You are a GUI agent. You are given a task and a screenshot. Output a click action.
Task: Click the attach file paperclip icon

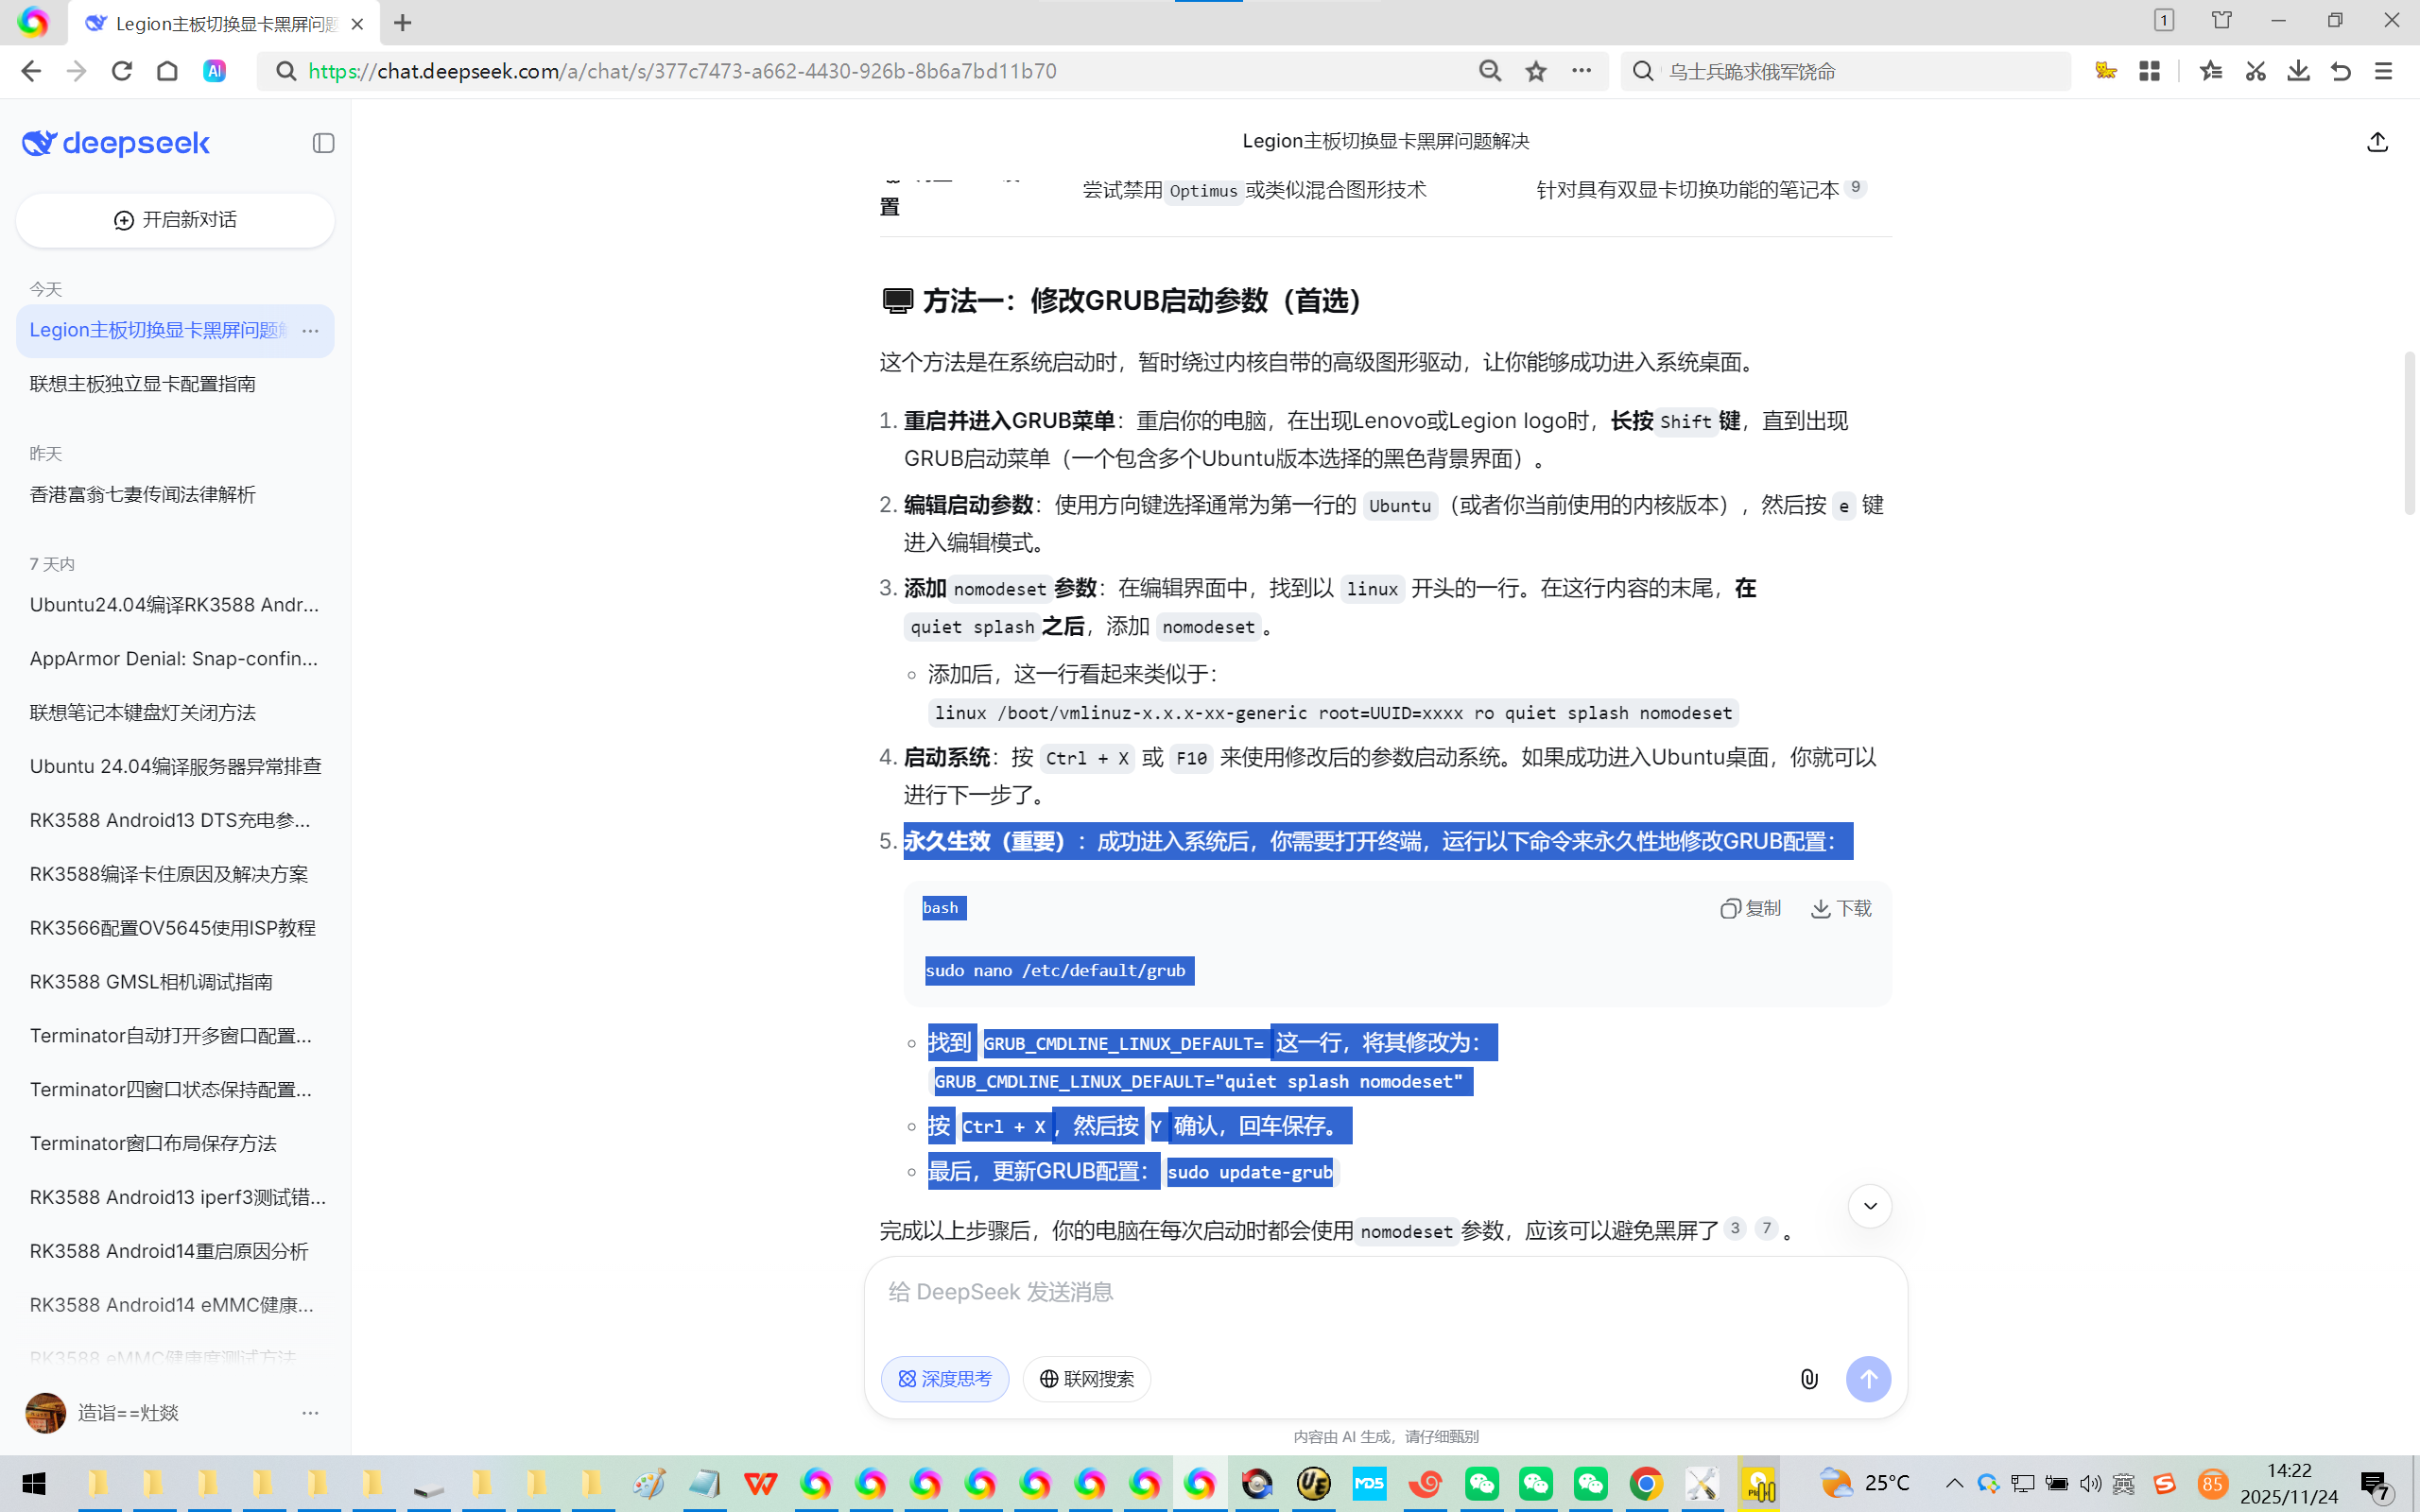(x=1809, y=1379)
